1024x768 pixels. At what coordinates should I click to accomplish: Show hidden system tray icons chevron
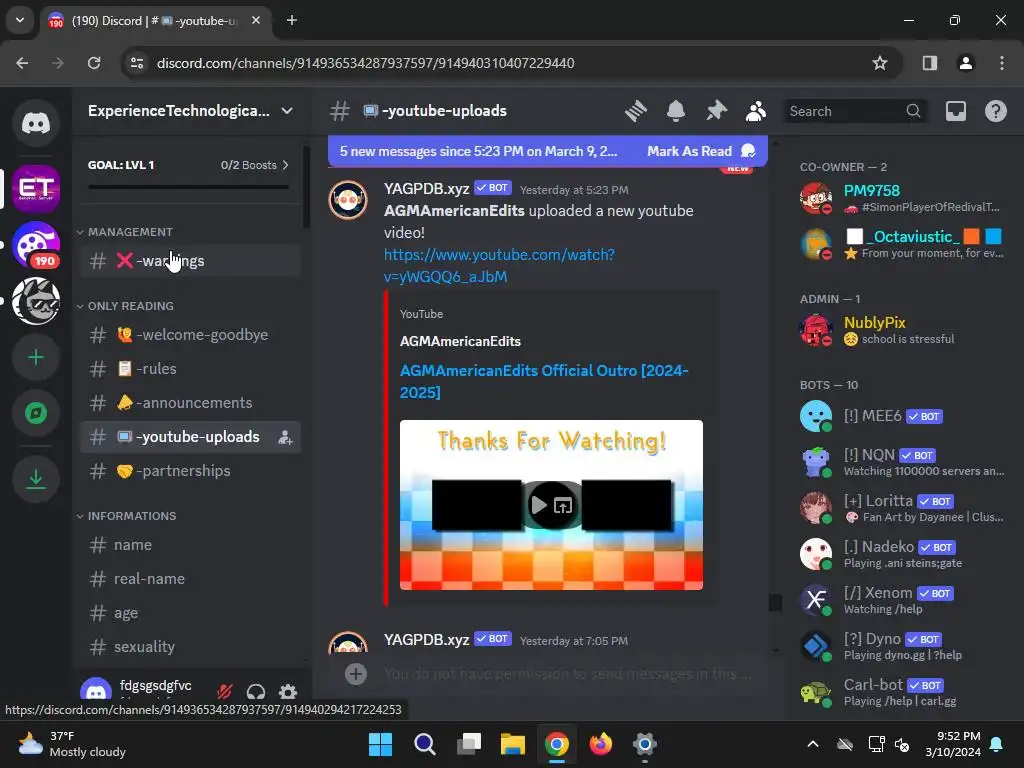[x=813, y=744]
